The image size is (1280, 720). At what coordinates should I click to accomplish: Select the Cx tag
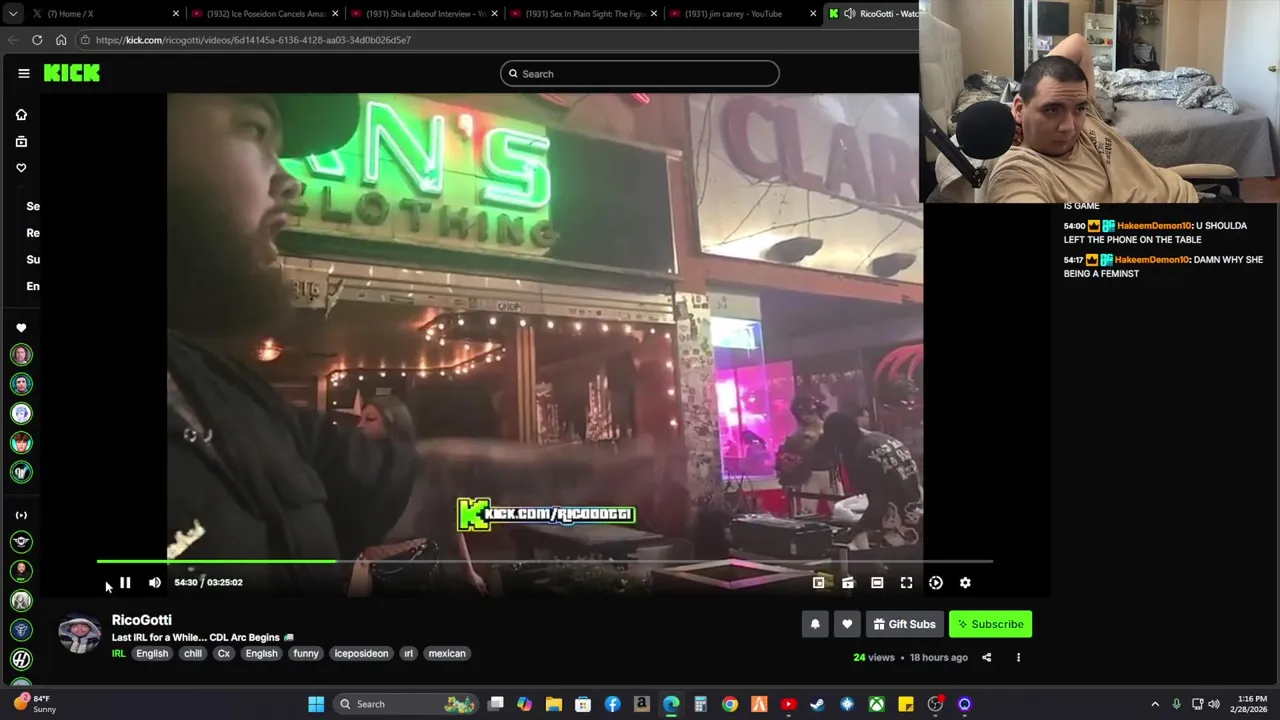[224, 653]
